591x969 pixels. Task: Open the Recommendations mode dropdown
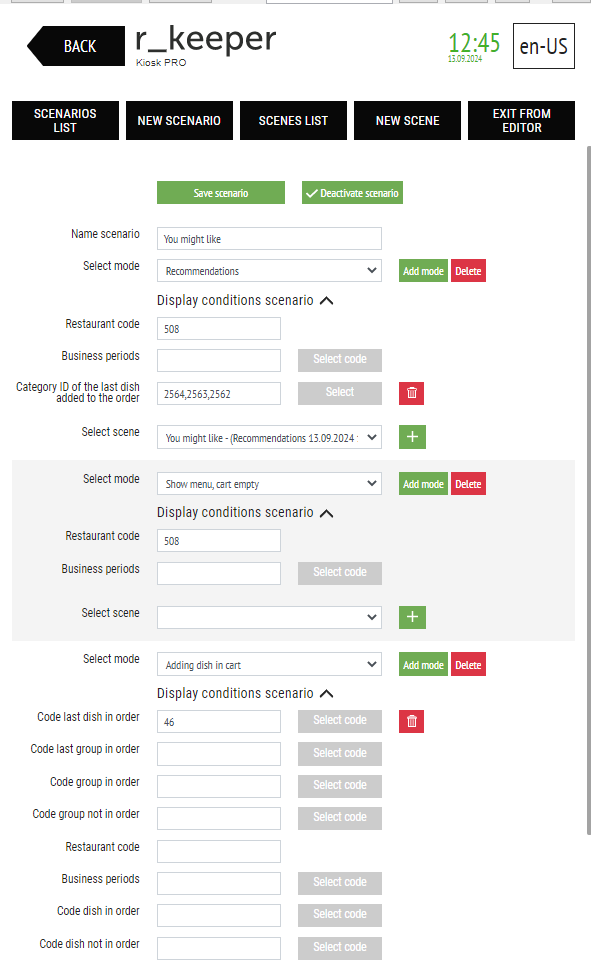[269, 271]
